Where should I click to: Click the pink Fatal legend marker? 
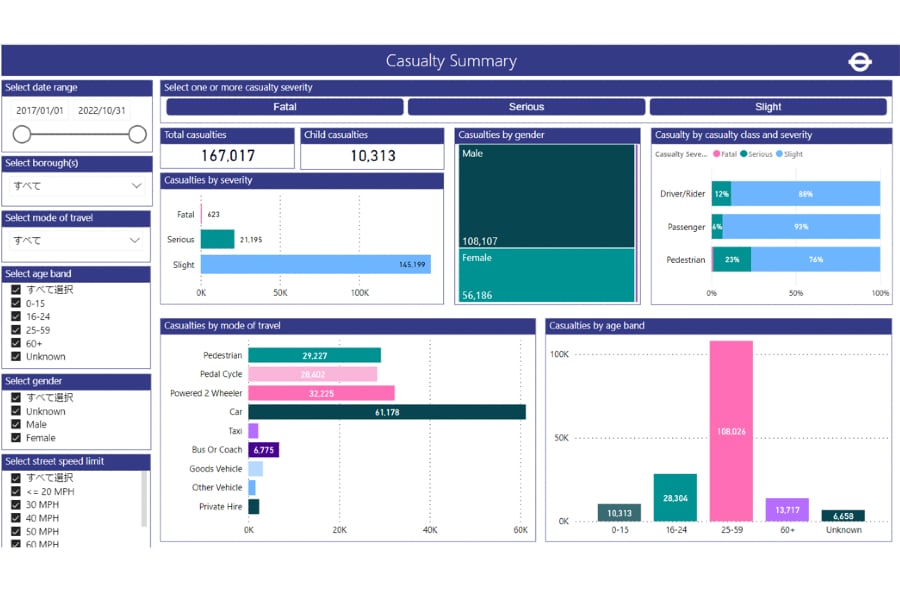pos(716,154)
